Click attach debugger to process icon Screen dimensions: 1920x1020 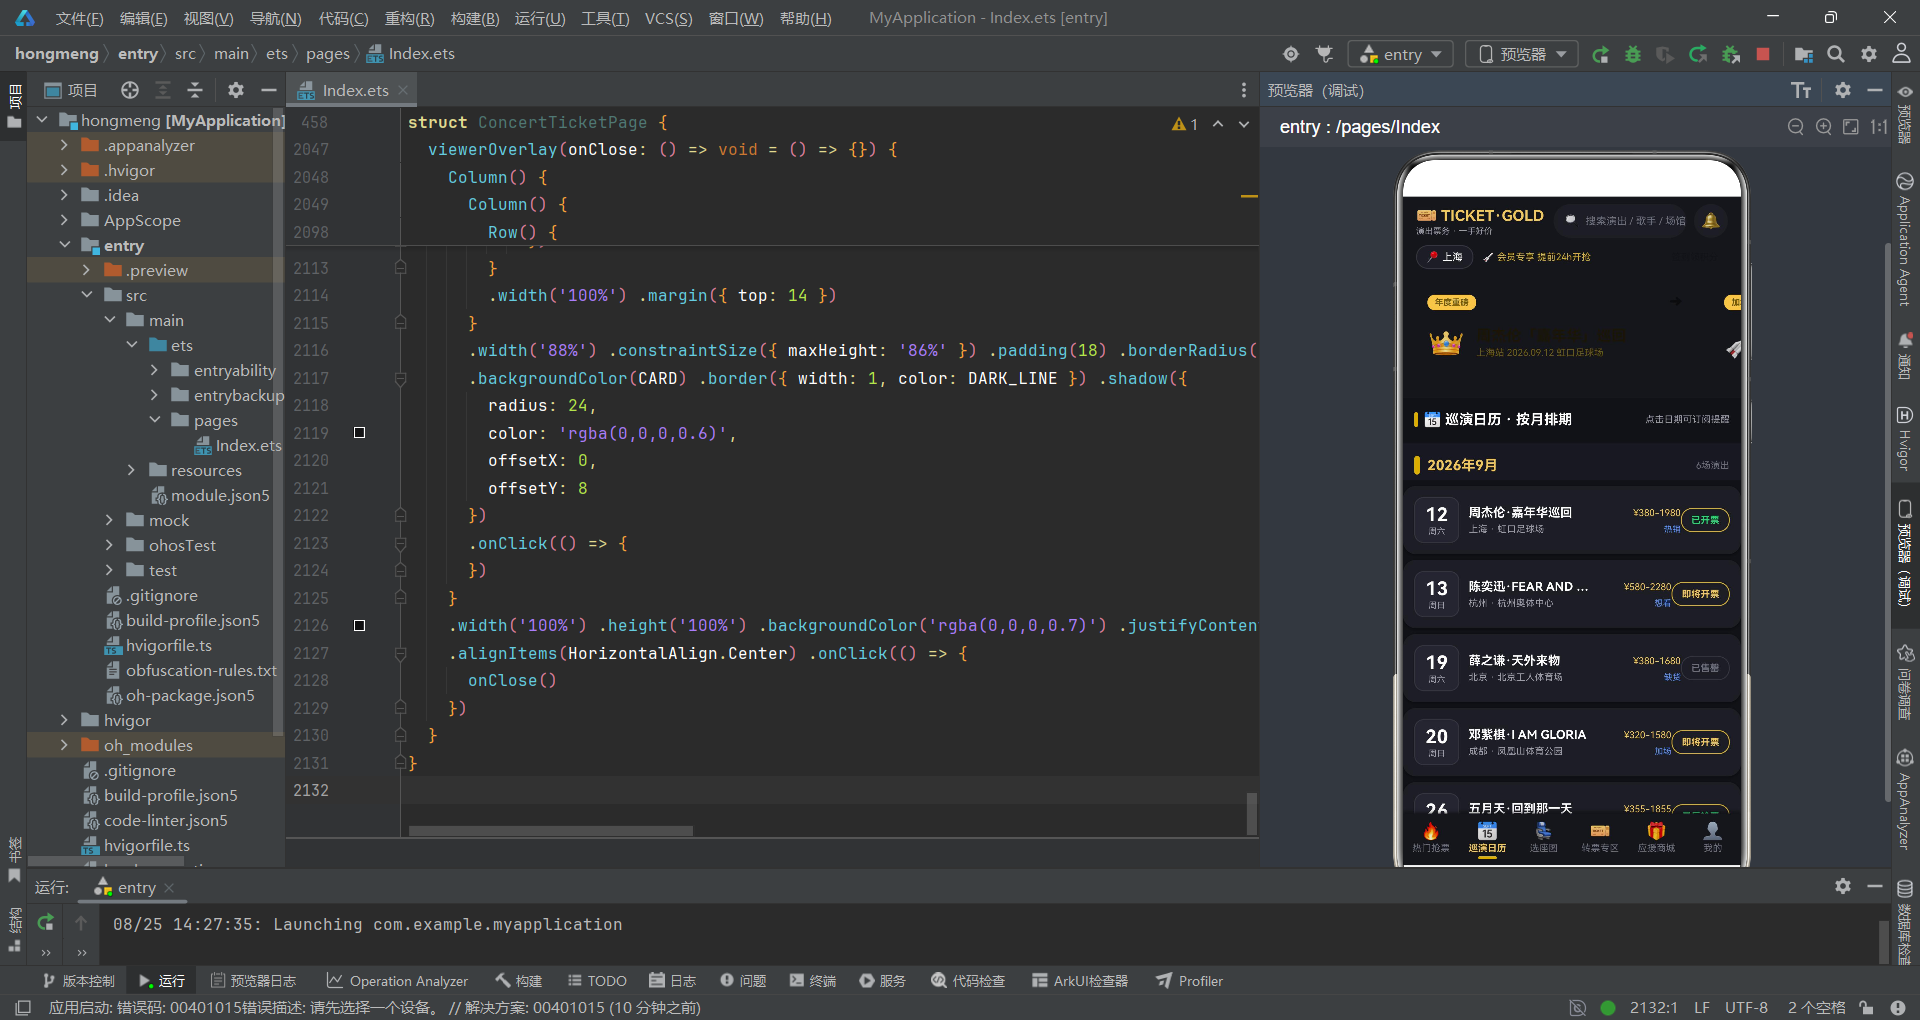(1731, 55)
